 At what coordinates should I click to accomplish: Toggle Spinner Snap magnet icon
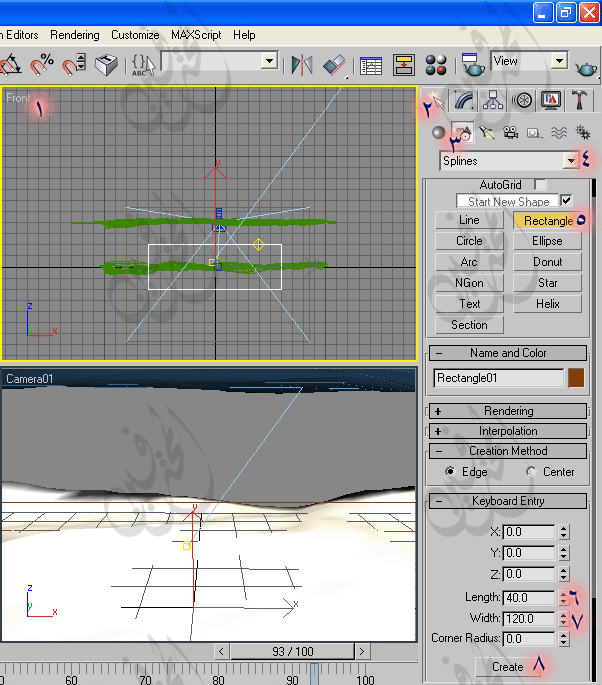click(x=74, y=64)
